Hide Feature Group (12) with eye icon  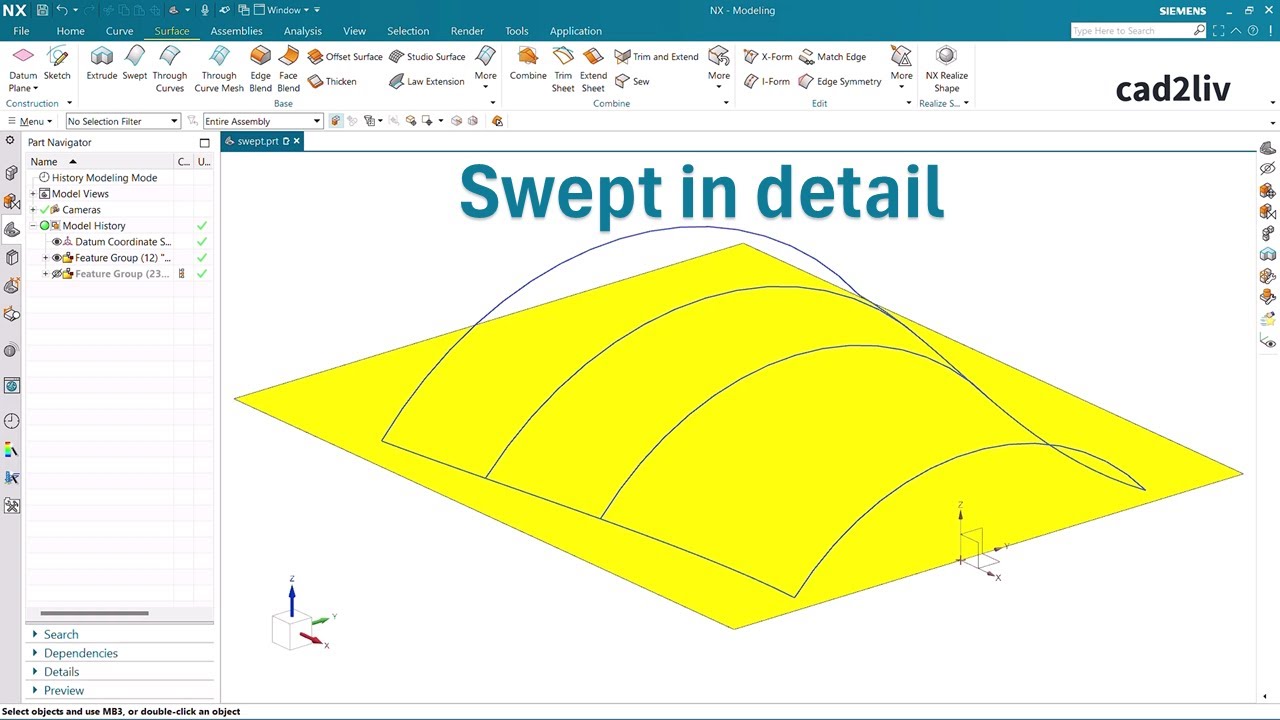pos(57,258)
